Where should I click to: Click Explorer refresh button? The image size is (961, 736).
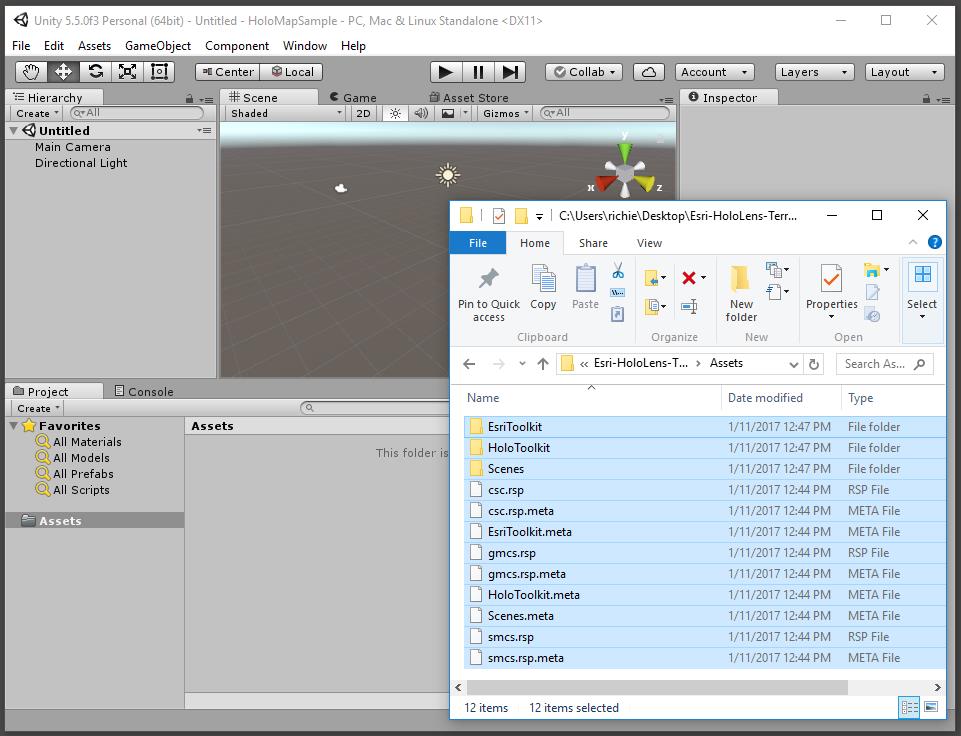[x=814, y=364]
